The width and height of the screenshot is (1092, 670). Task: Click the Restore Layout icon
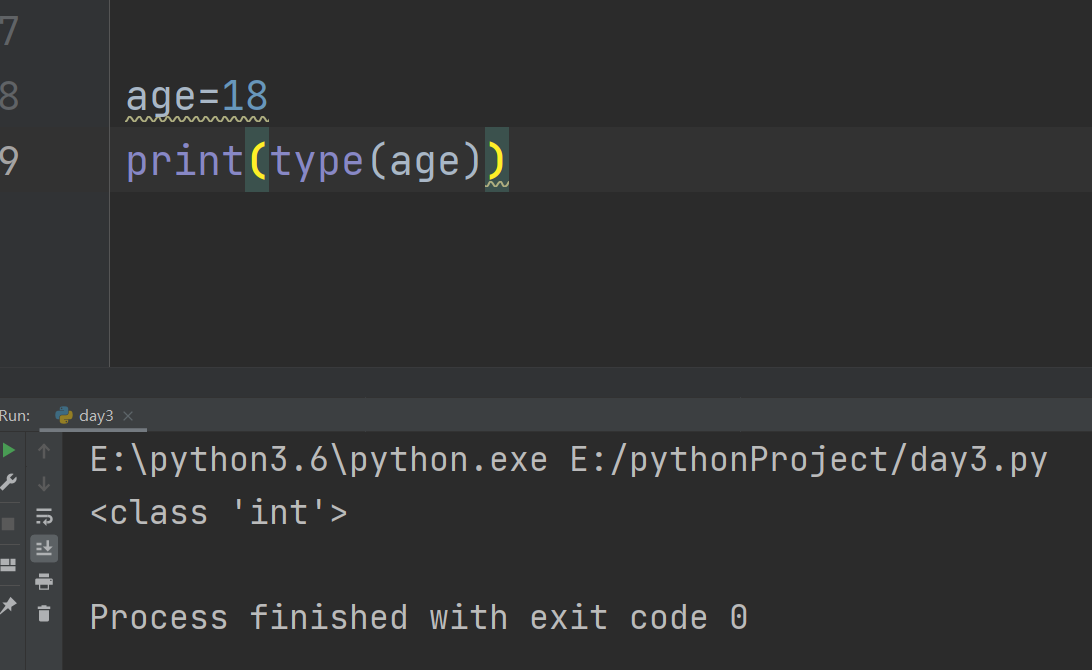[x=8, y=565]
